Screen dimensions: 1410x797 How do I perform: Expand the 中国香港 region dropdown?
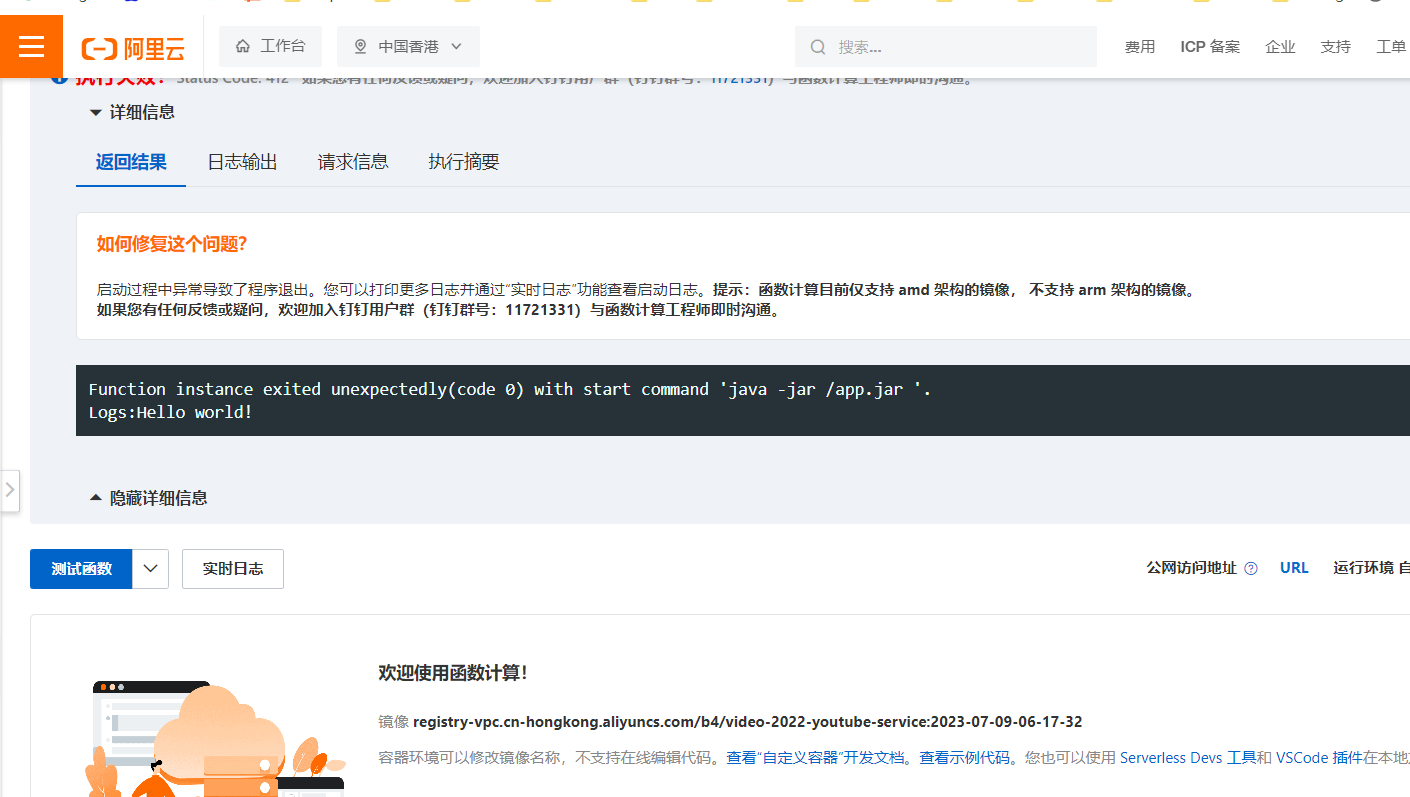click(408, 46)
